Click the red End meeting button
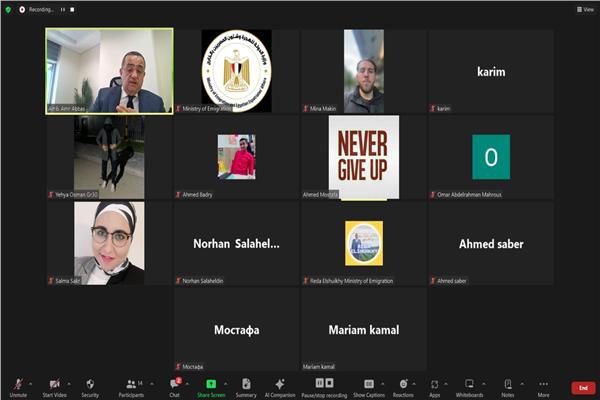Image resolution: width=600 pixels, height=400 pixels. [583, 388]
